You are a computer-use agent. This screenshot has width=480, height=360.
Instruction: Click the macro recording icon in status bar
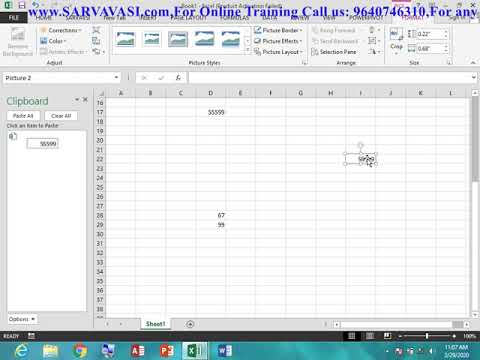31,336
